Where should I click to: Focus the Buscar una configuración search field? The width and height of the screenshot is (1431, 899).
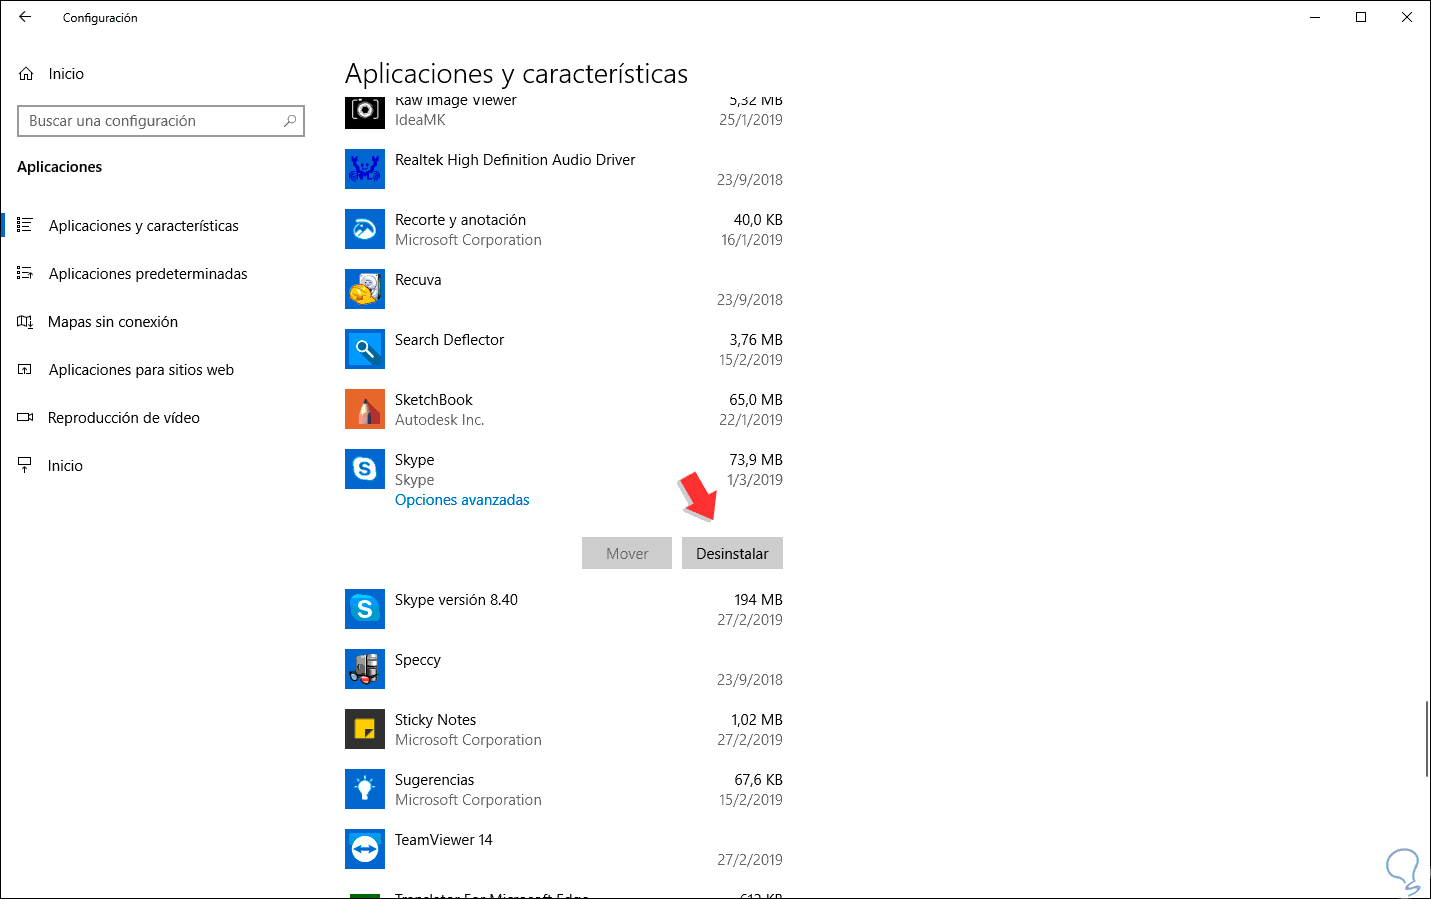click(x=161, y=121)
